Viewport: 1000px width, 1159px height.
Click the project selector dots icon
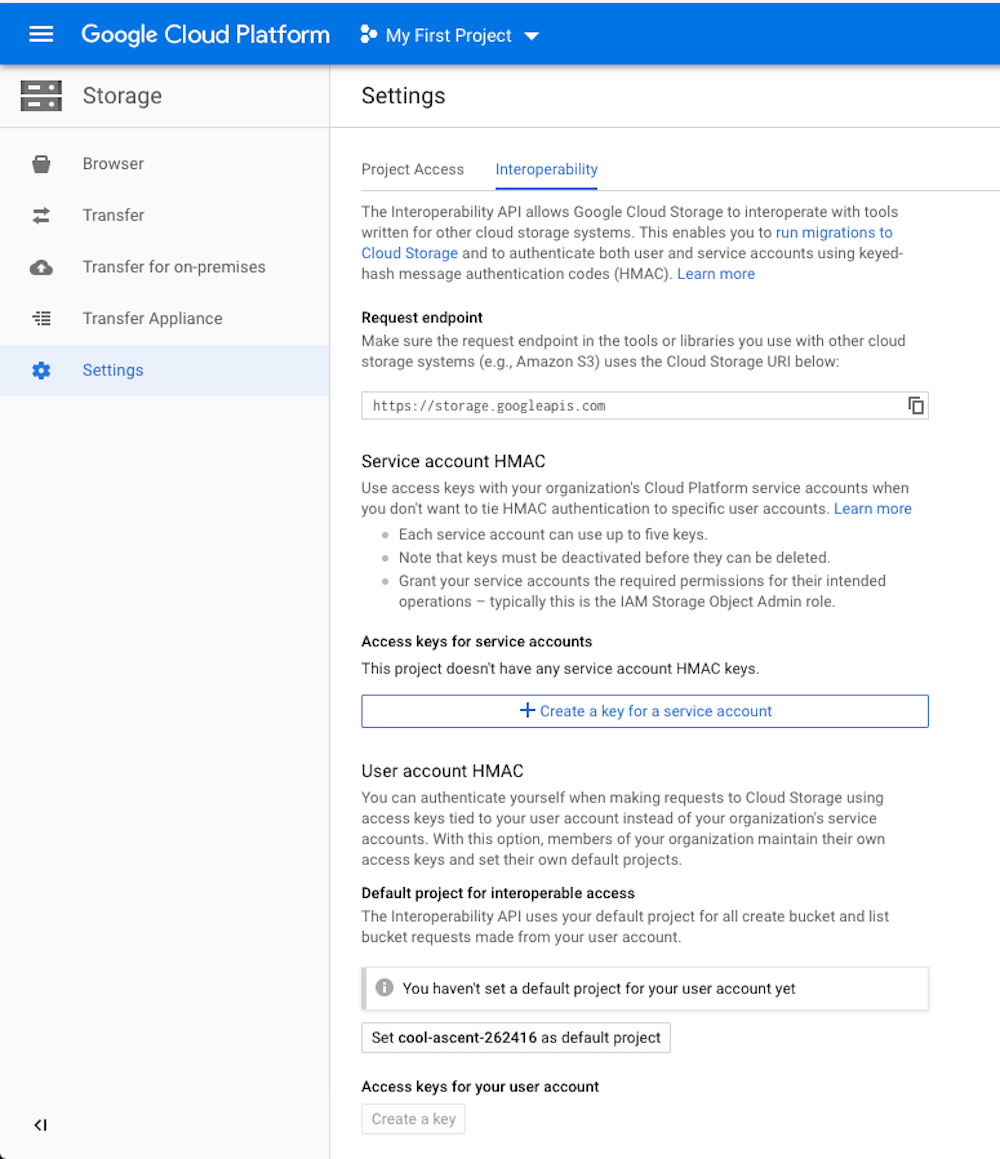click(368, 35)
